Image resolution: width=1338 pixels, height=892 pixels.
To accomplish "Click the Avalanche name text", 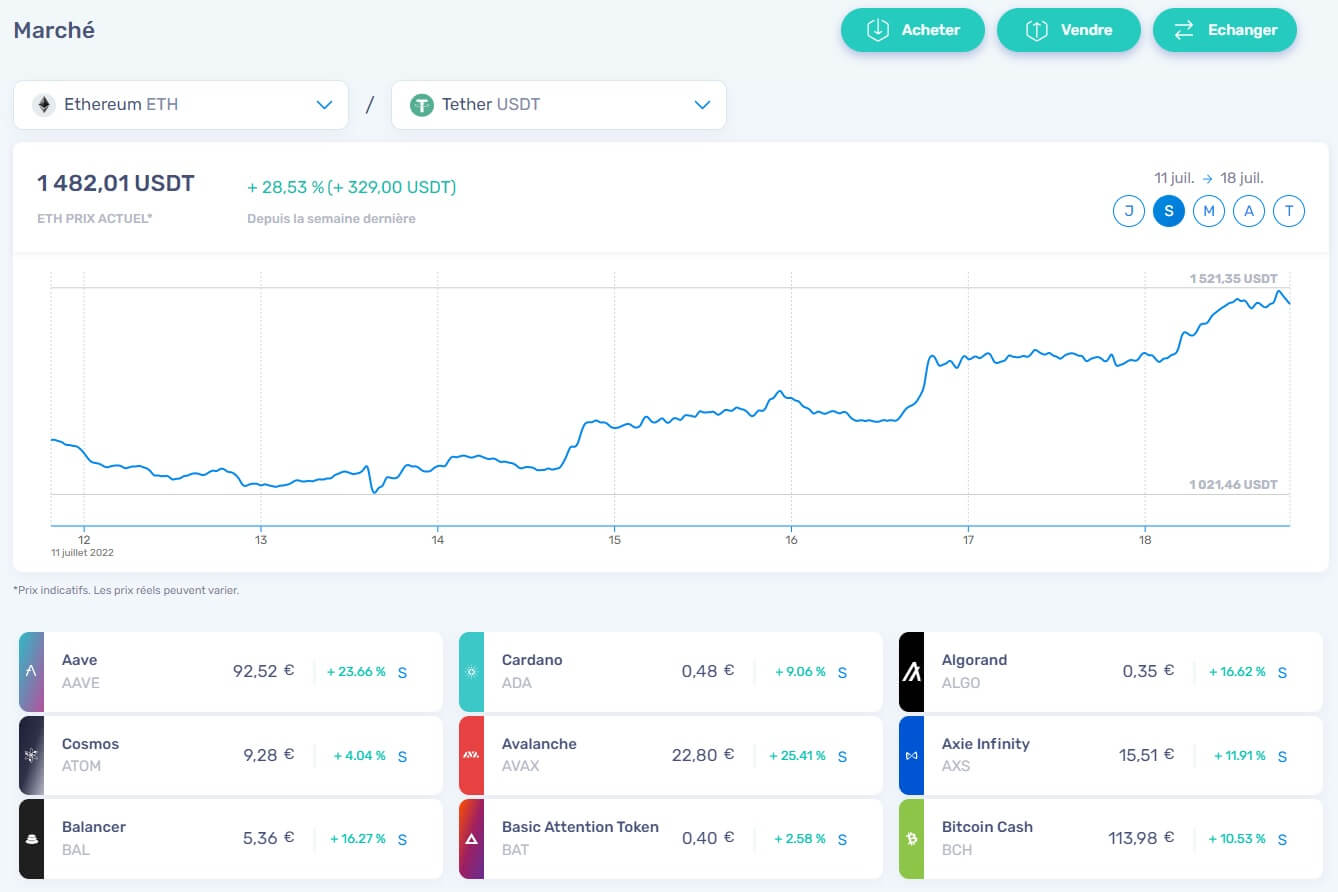I will [539, 744].
